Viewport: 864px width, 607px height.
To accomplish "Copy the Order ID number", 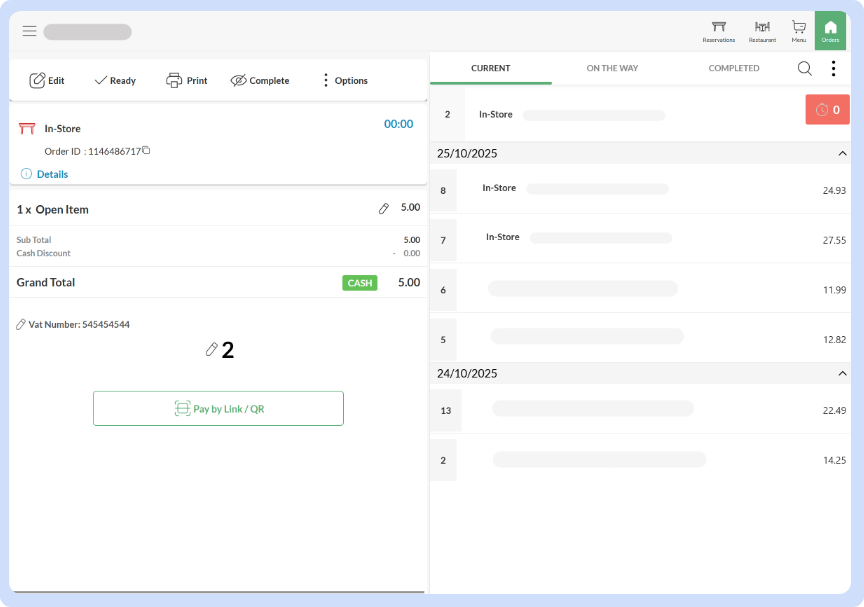I will coord(146,151).
